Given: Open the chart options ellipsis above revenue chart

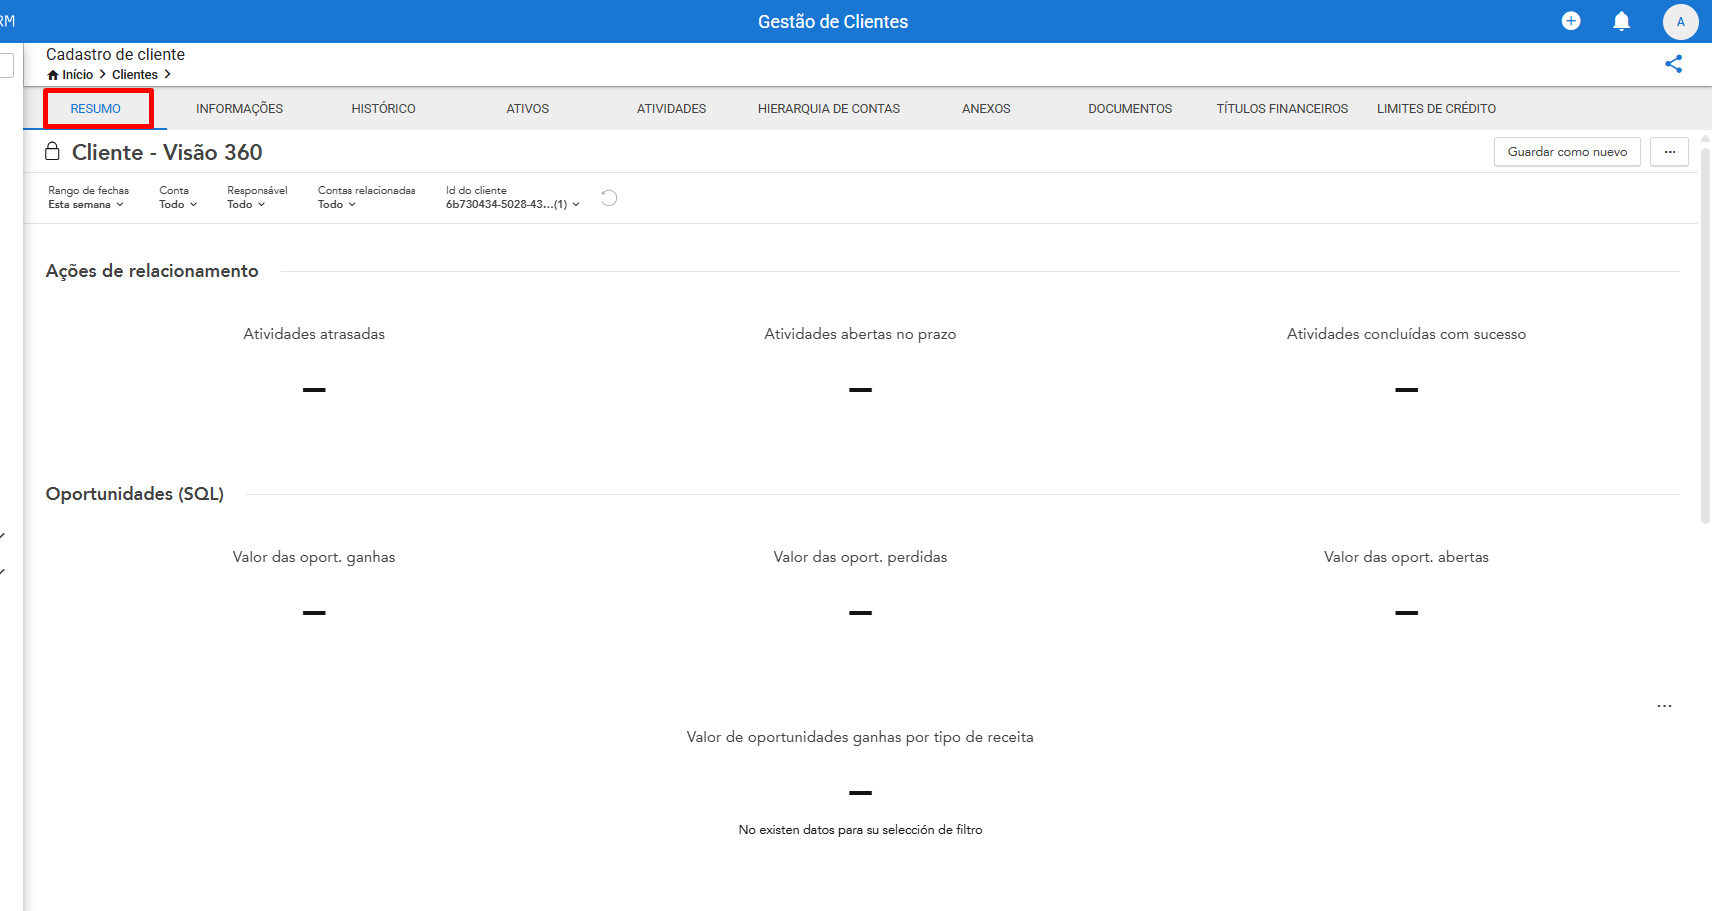Looking at the screenshot, I should tap(1664, 706).
